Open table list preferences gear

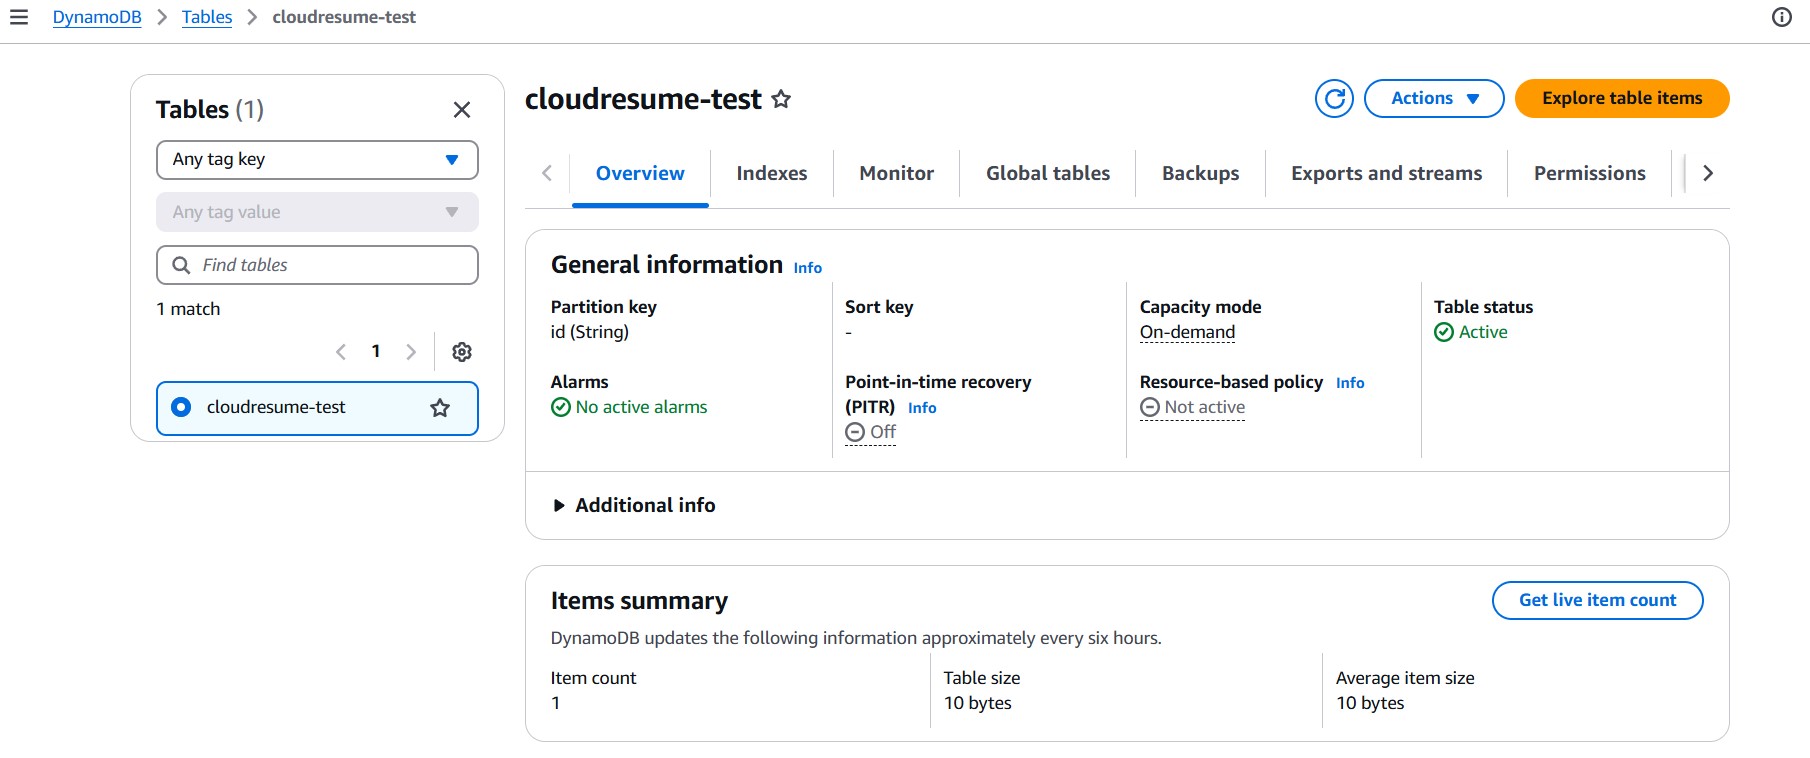(x=462, y=352)
